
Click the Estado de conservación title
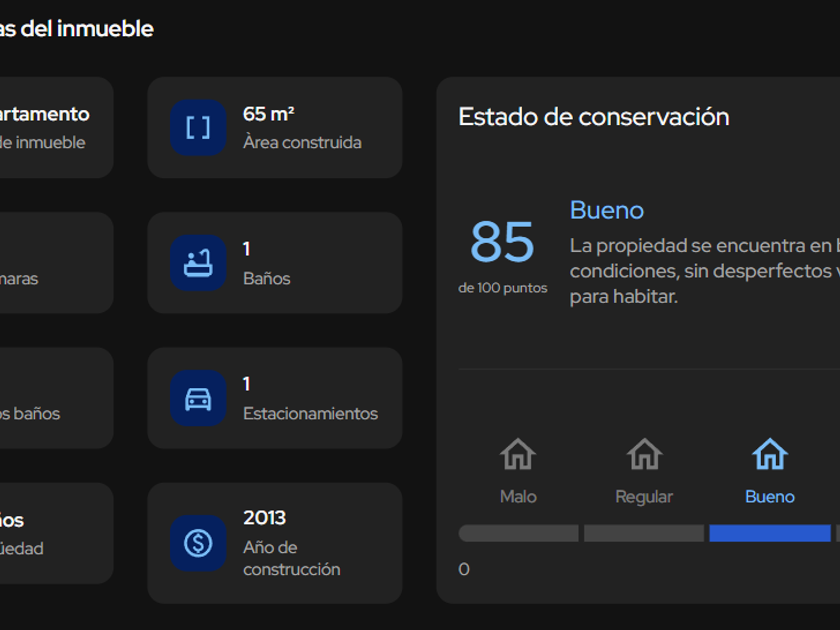tap(594, 117)
